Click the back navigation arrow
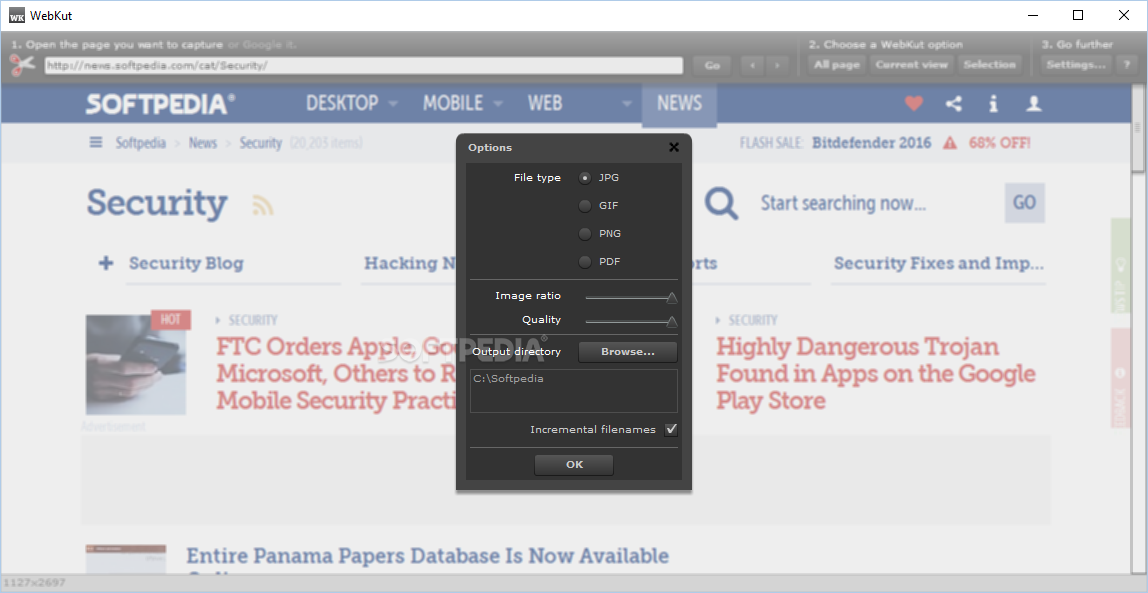 pyautogui.click(x=752, y=65)
